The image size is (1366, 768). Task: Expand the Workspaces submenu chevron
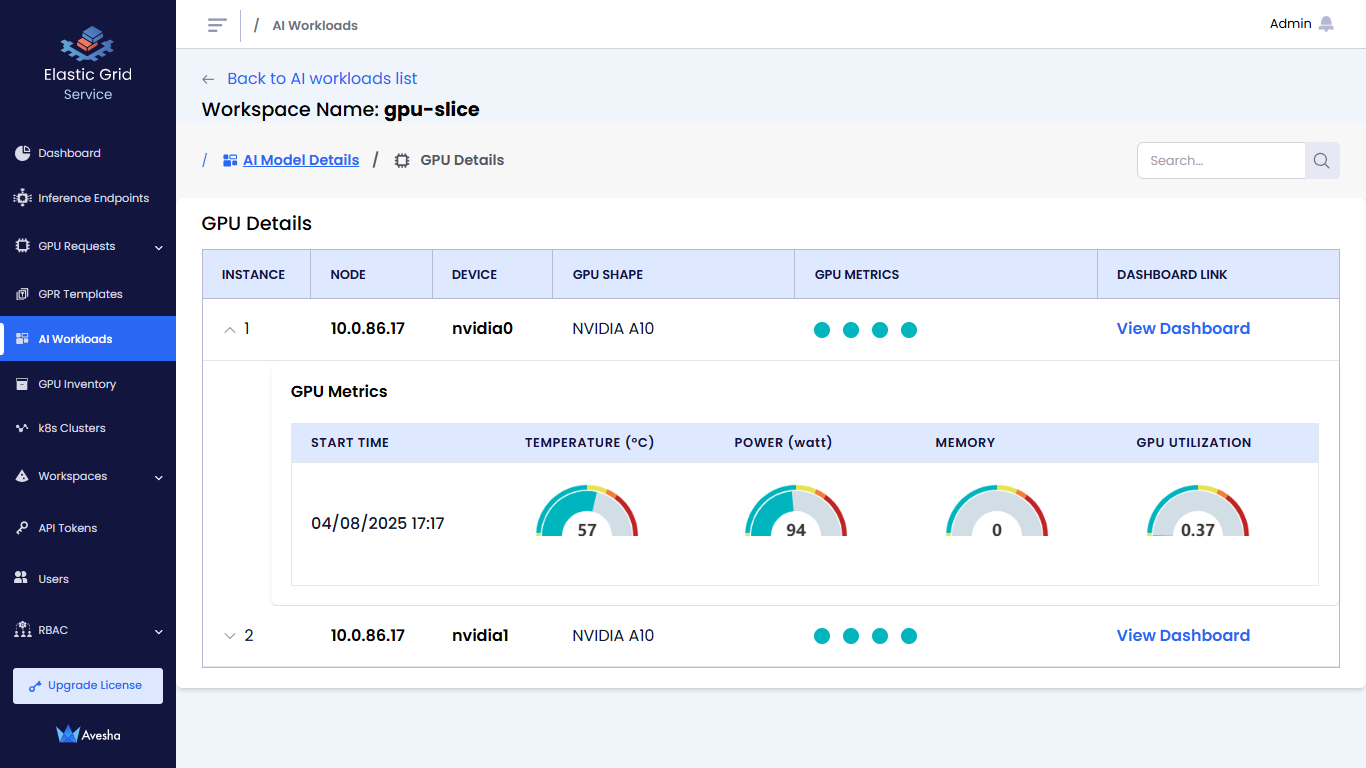click(158, 478)
